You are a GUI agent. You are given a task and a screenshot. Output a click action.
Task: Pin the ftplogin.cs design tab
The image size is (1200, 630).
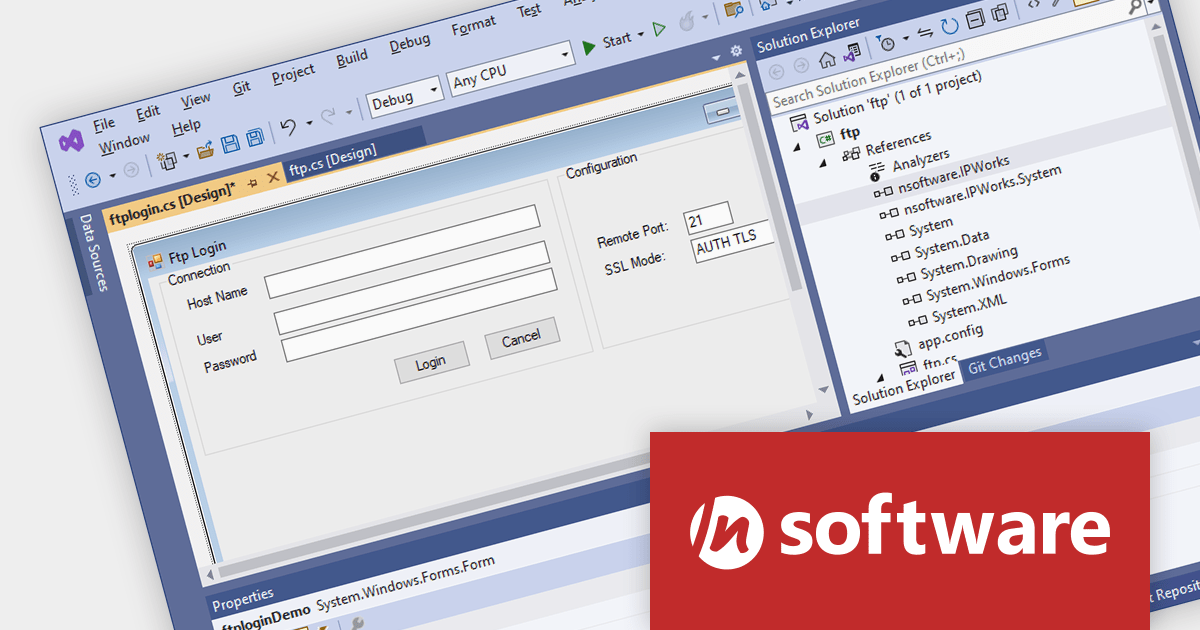point(252,182)
